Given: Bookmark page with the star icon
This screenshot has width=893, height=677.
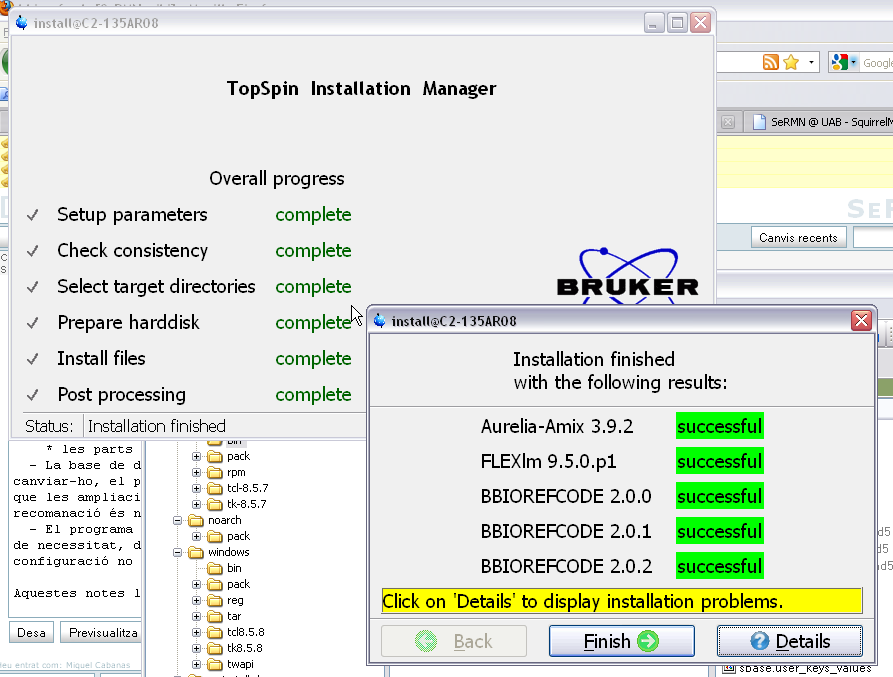Looking at the screenshot, I should click(x=791, y=63).
